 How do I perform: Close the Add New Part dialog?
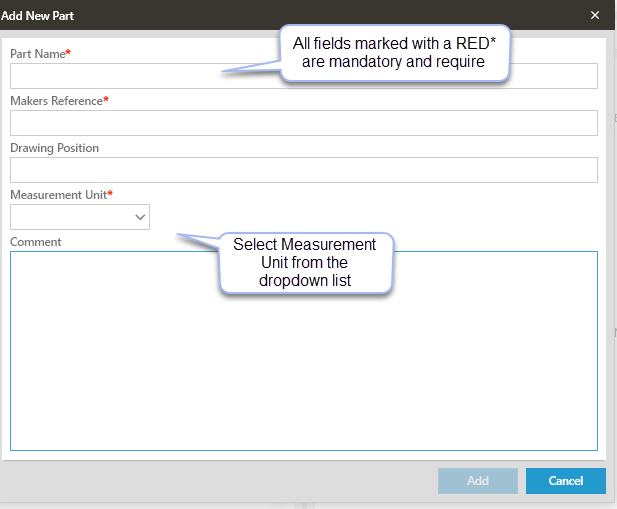(x=595, y=15)
